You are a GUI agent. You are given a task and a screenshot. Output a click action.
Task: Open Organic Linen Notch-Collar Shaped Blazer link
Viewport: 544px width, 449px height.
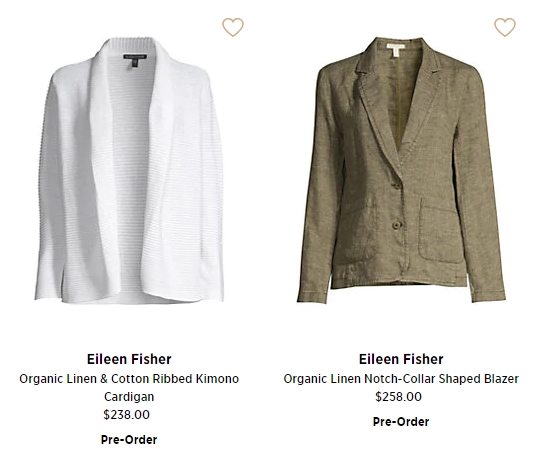click(x=401, y=379)
